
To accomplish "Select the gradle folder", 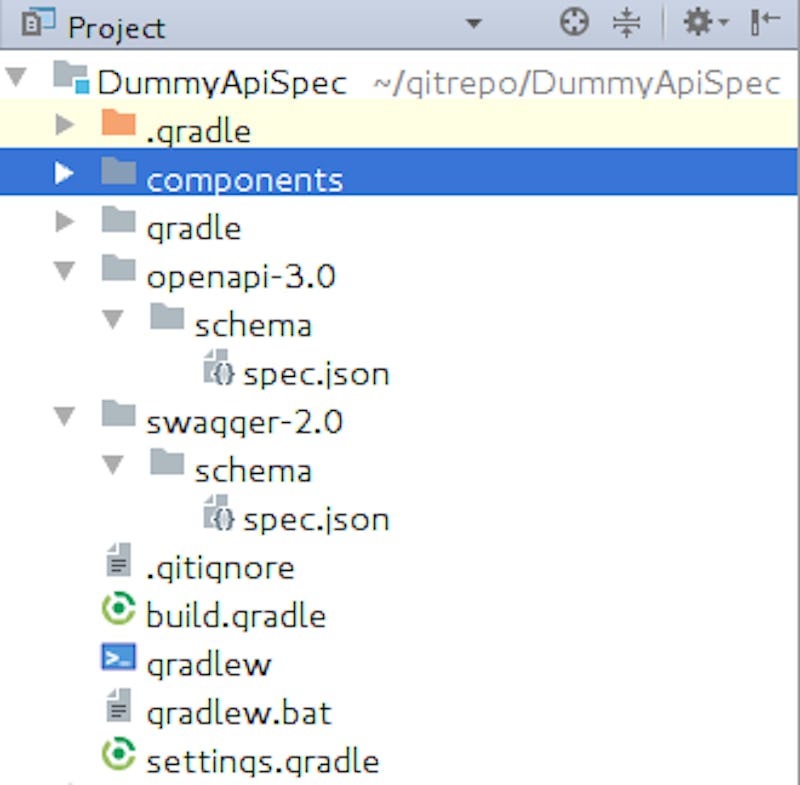I will coord(193,227).
